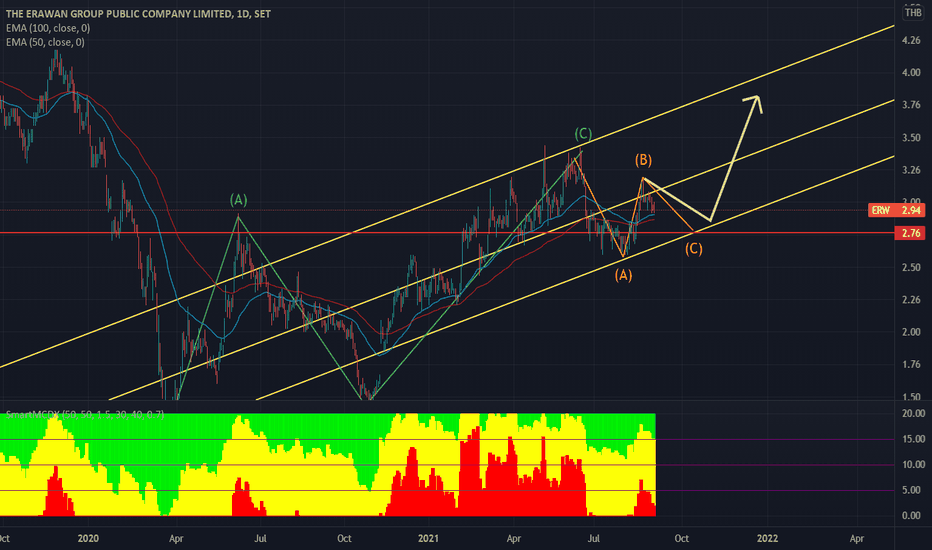Click the THB currency label
The image size is (932, 550).
912,12
